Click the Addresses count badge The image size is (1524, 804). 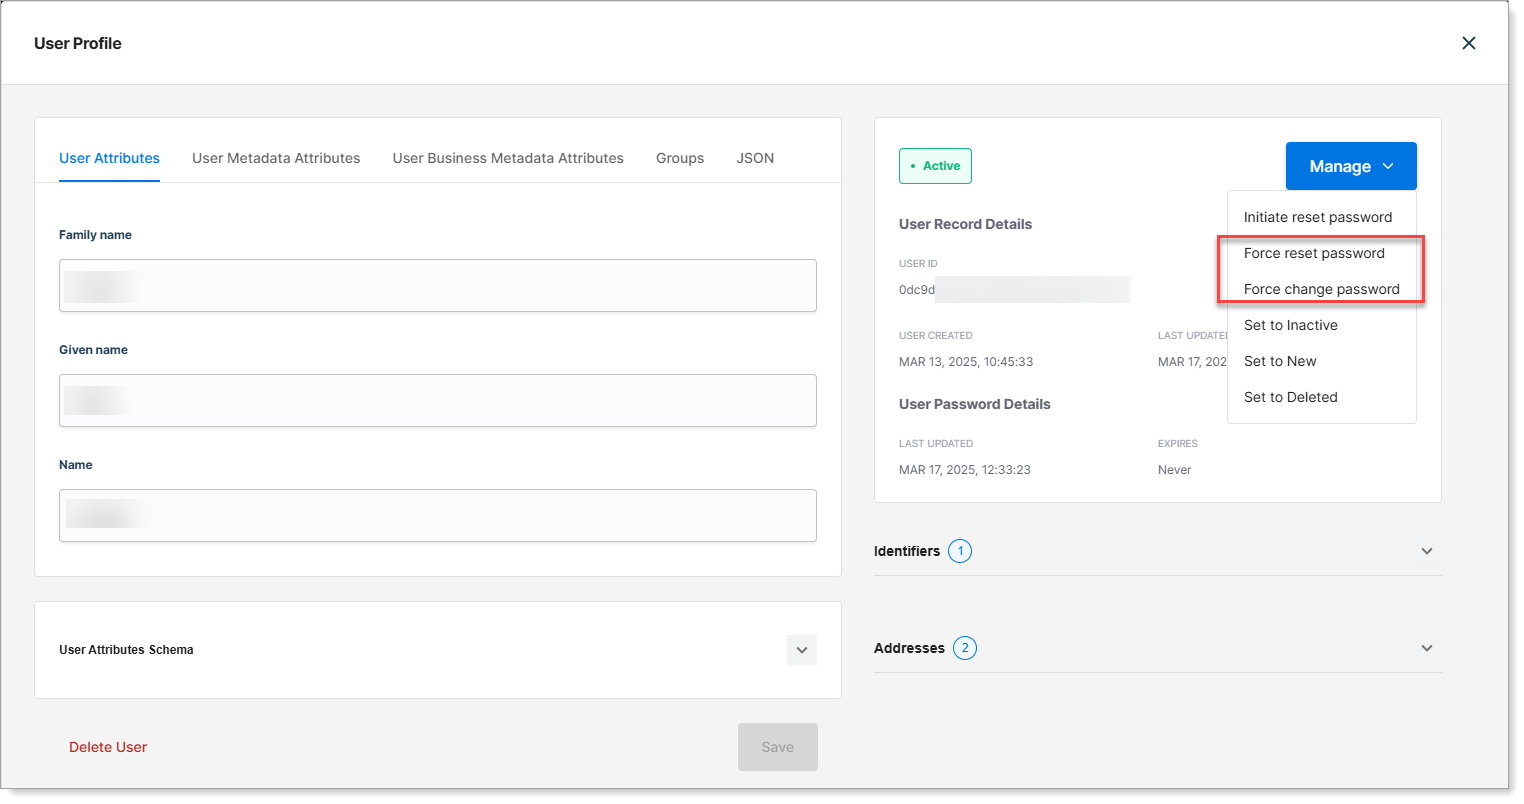pos(964,648)
